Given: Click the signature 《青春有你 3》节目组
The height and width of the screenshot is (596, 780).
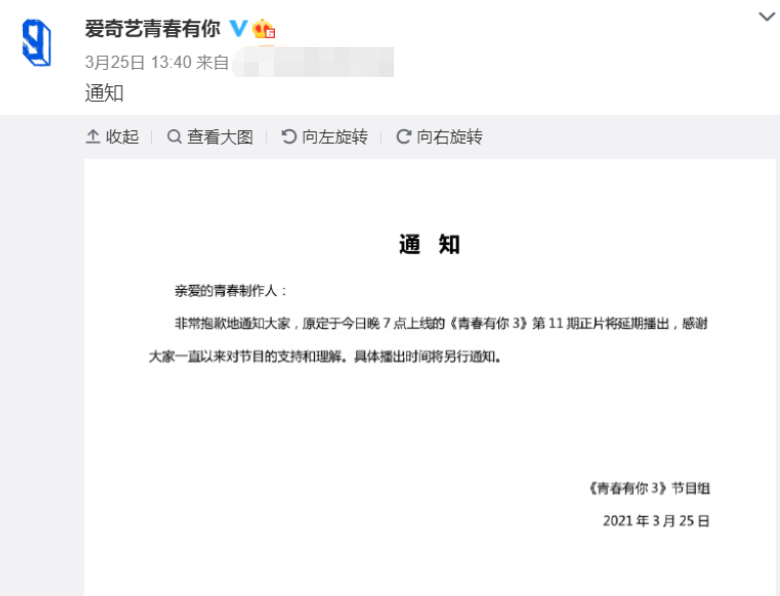Looking at the screenshot, I should point(649,488).
